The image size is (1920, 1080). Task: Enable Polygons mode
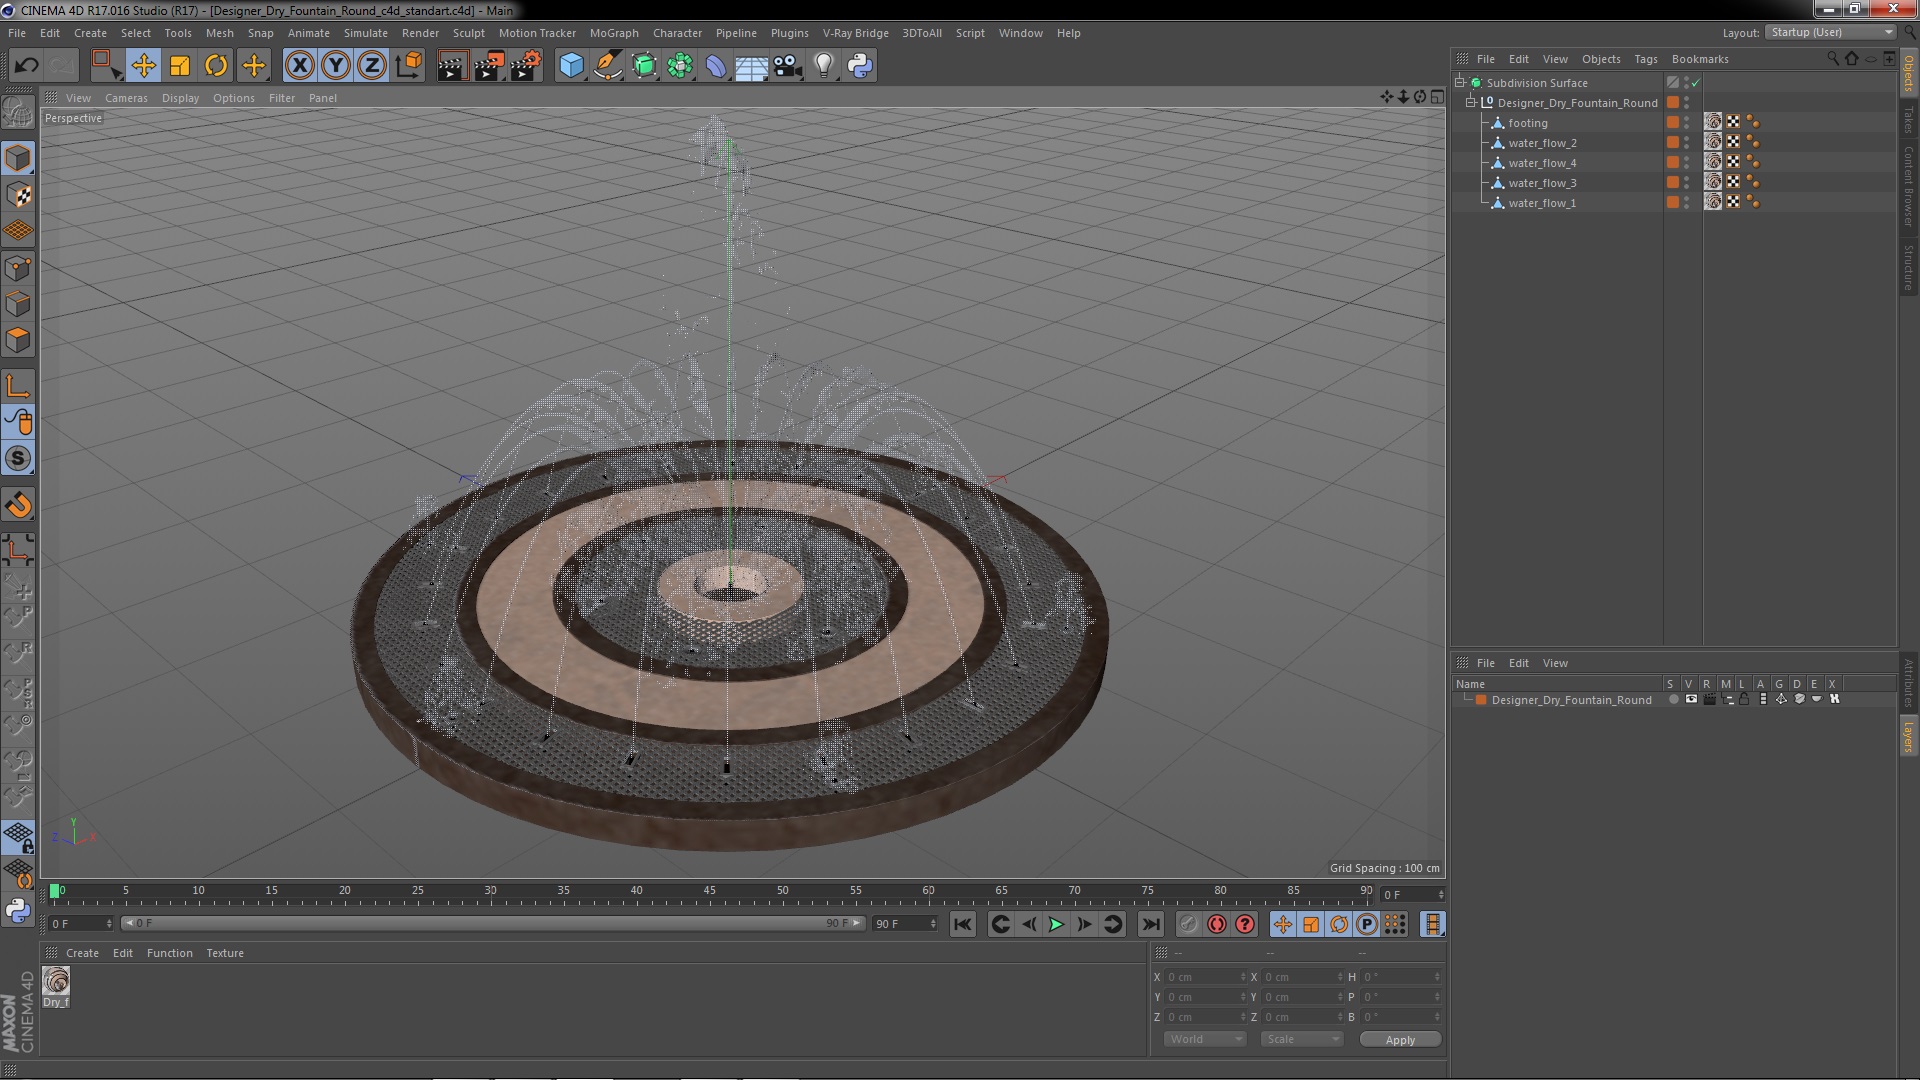(x=18, y=340)
